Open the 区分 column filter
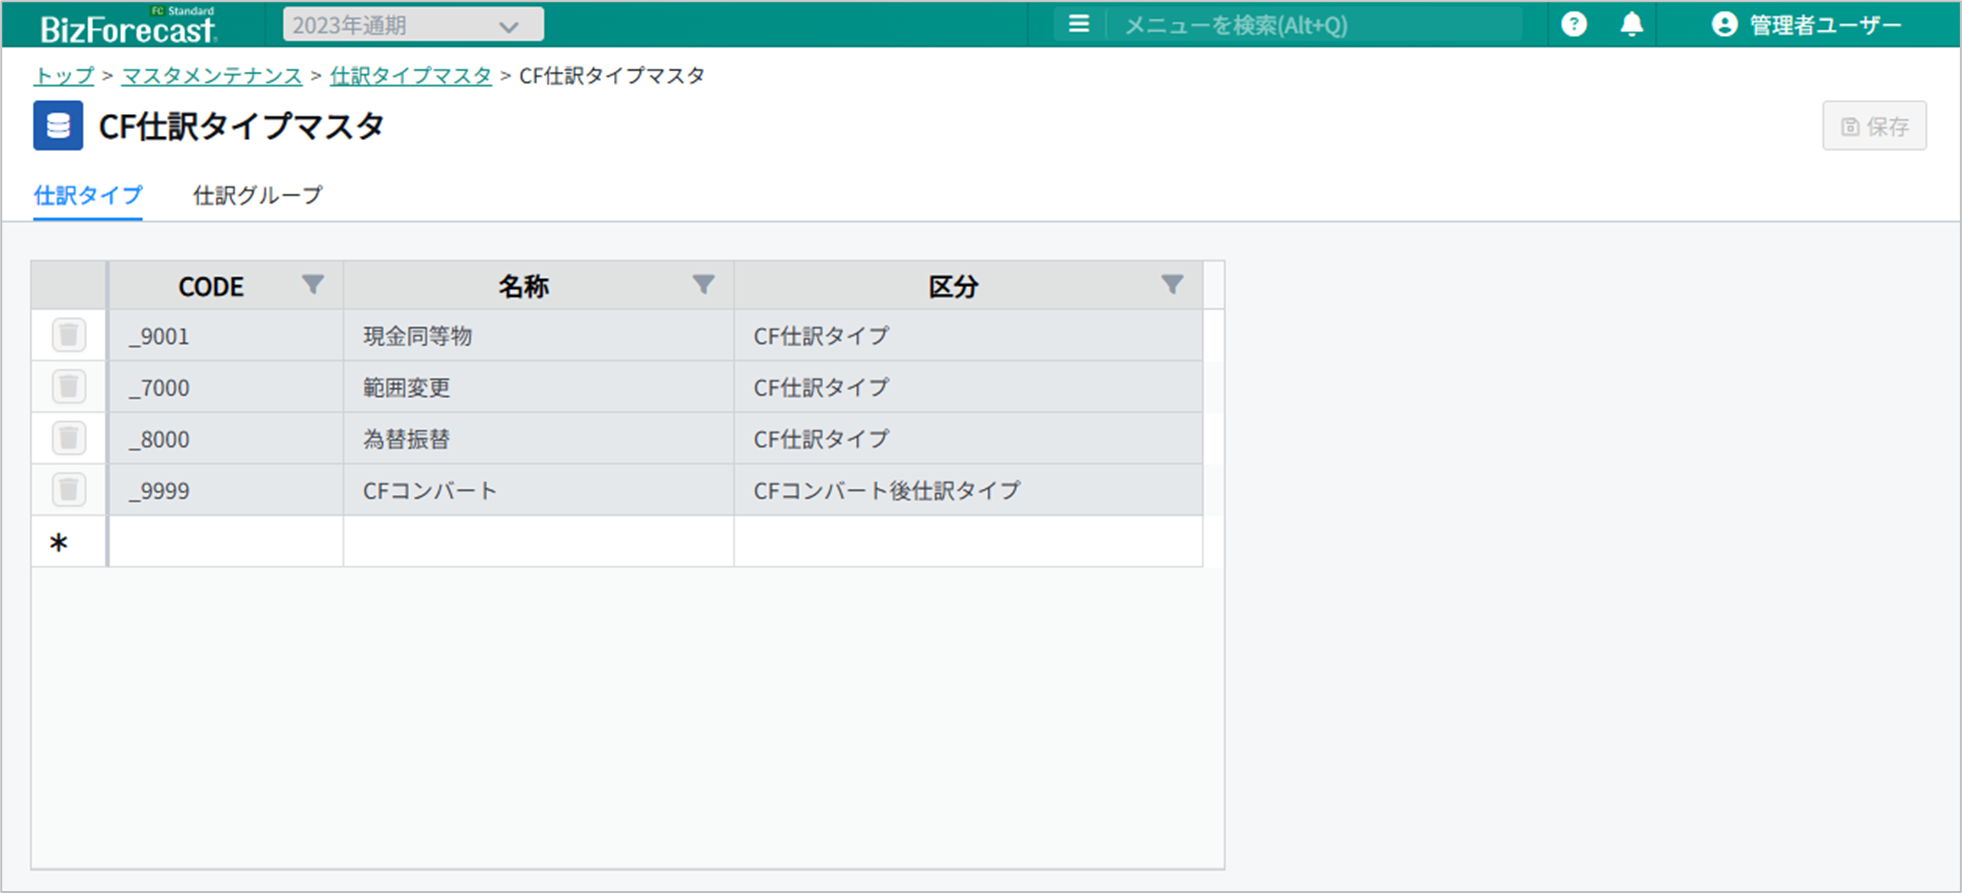1962x893 pixels. pyautogui.click(x=1172, y=285)
